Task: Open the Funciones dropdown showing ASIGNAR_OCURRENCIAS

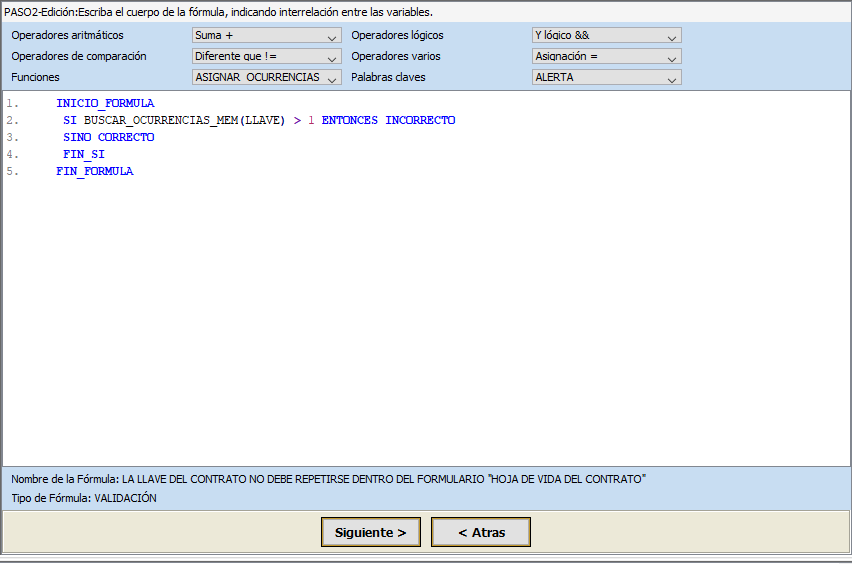Action: [x=266, y=77]
